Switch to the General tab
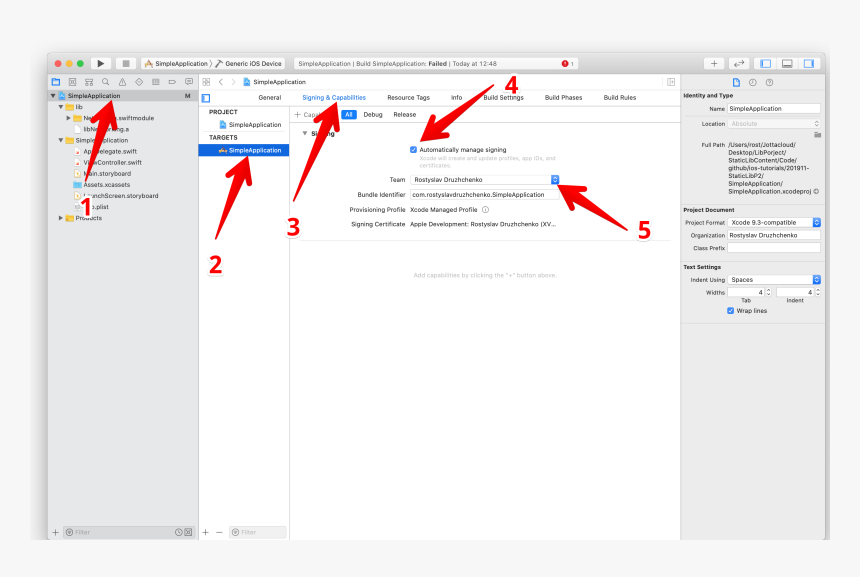This screenshot has width=860, height=577. coord(270,98)
